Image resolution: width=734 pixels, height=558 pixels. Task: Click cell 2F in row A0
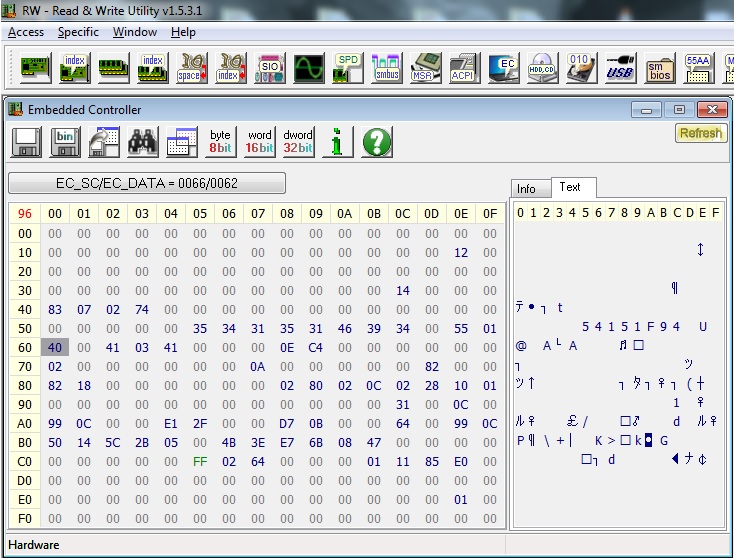(200, 424)
